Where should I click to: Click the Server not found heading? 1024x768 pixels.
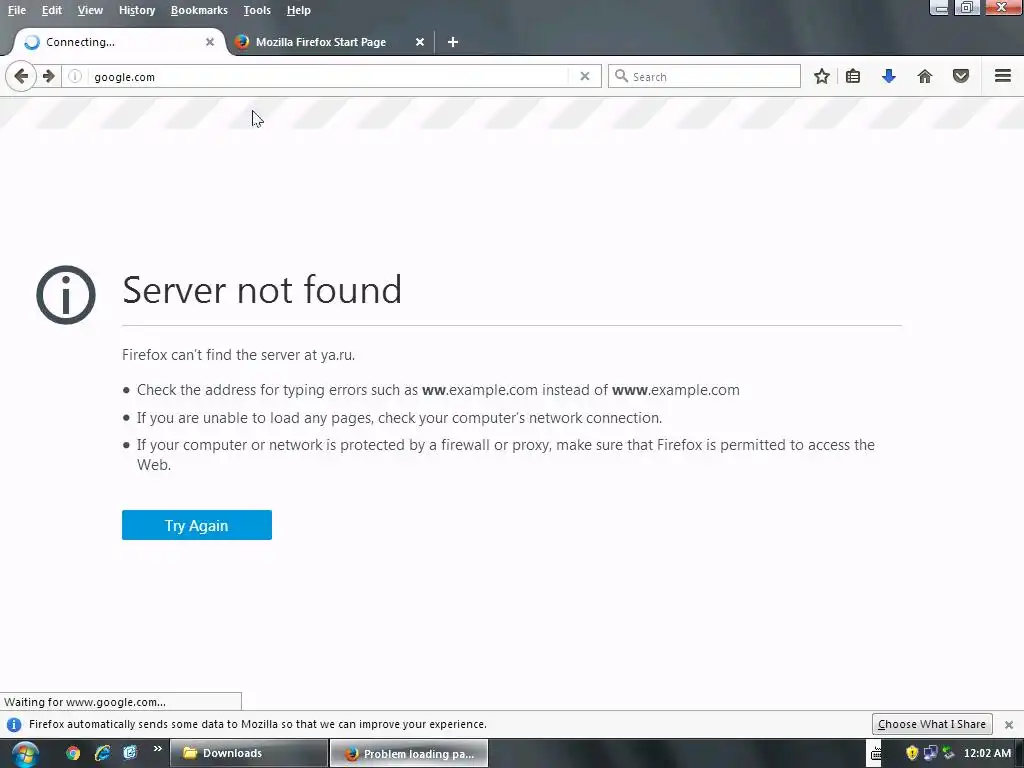point(262,289)
